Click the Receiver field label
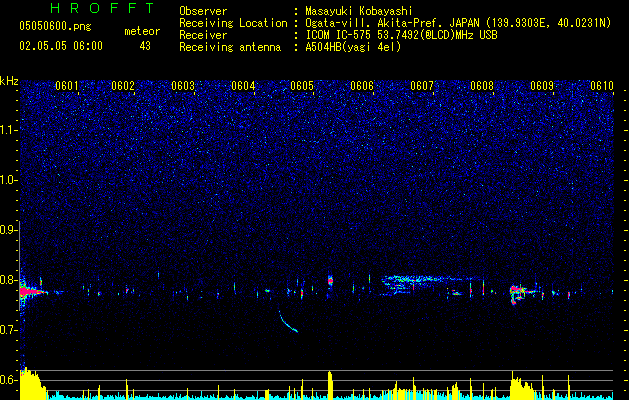 [x=203, y=35]
